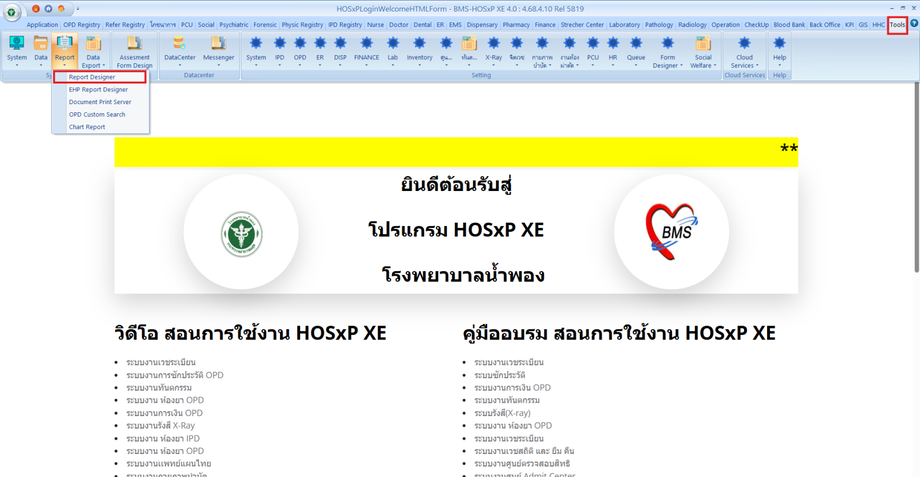Viewport: 920px width, 477px height.
Task: Open link ระบบงานการซักประวัติ OPD
Action: coord(175,375)
